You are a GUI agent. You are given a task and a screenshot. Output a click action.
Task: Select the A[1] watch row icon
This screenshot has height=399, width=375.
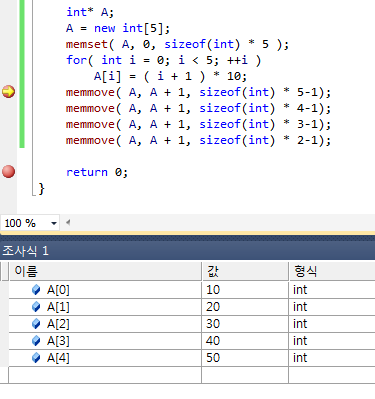(x=36, y=307)
